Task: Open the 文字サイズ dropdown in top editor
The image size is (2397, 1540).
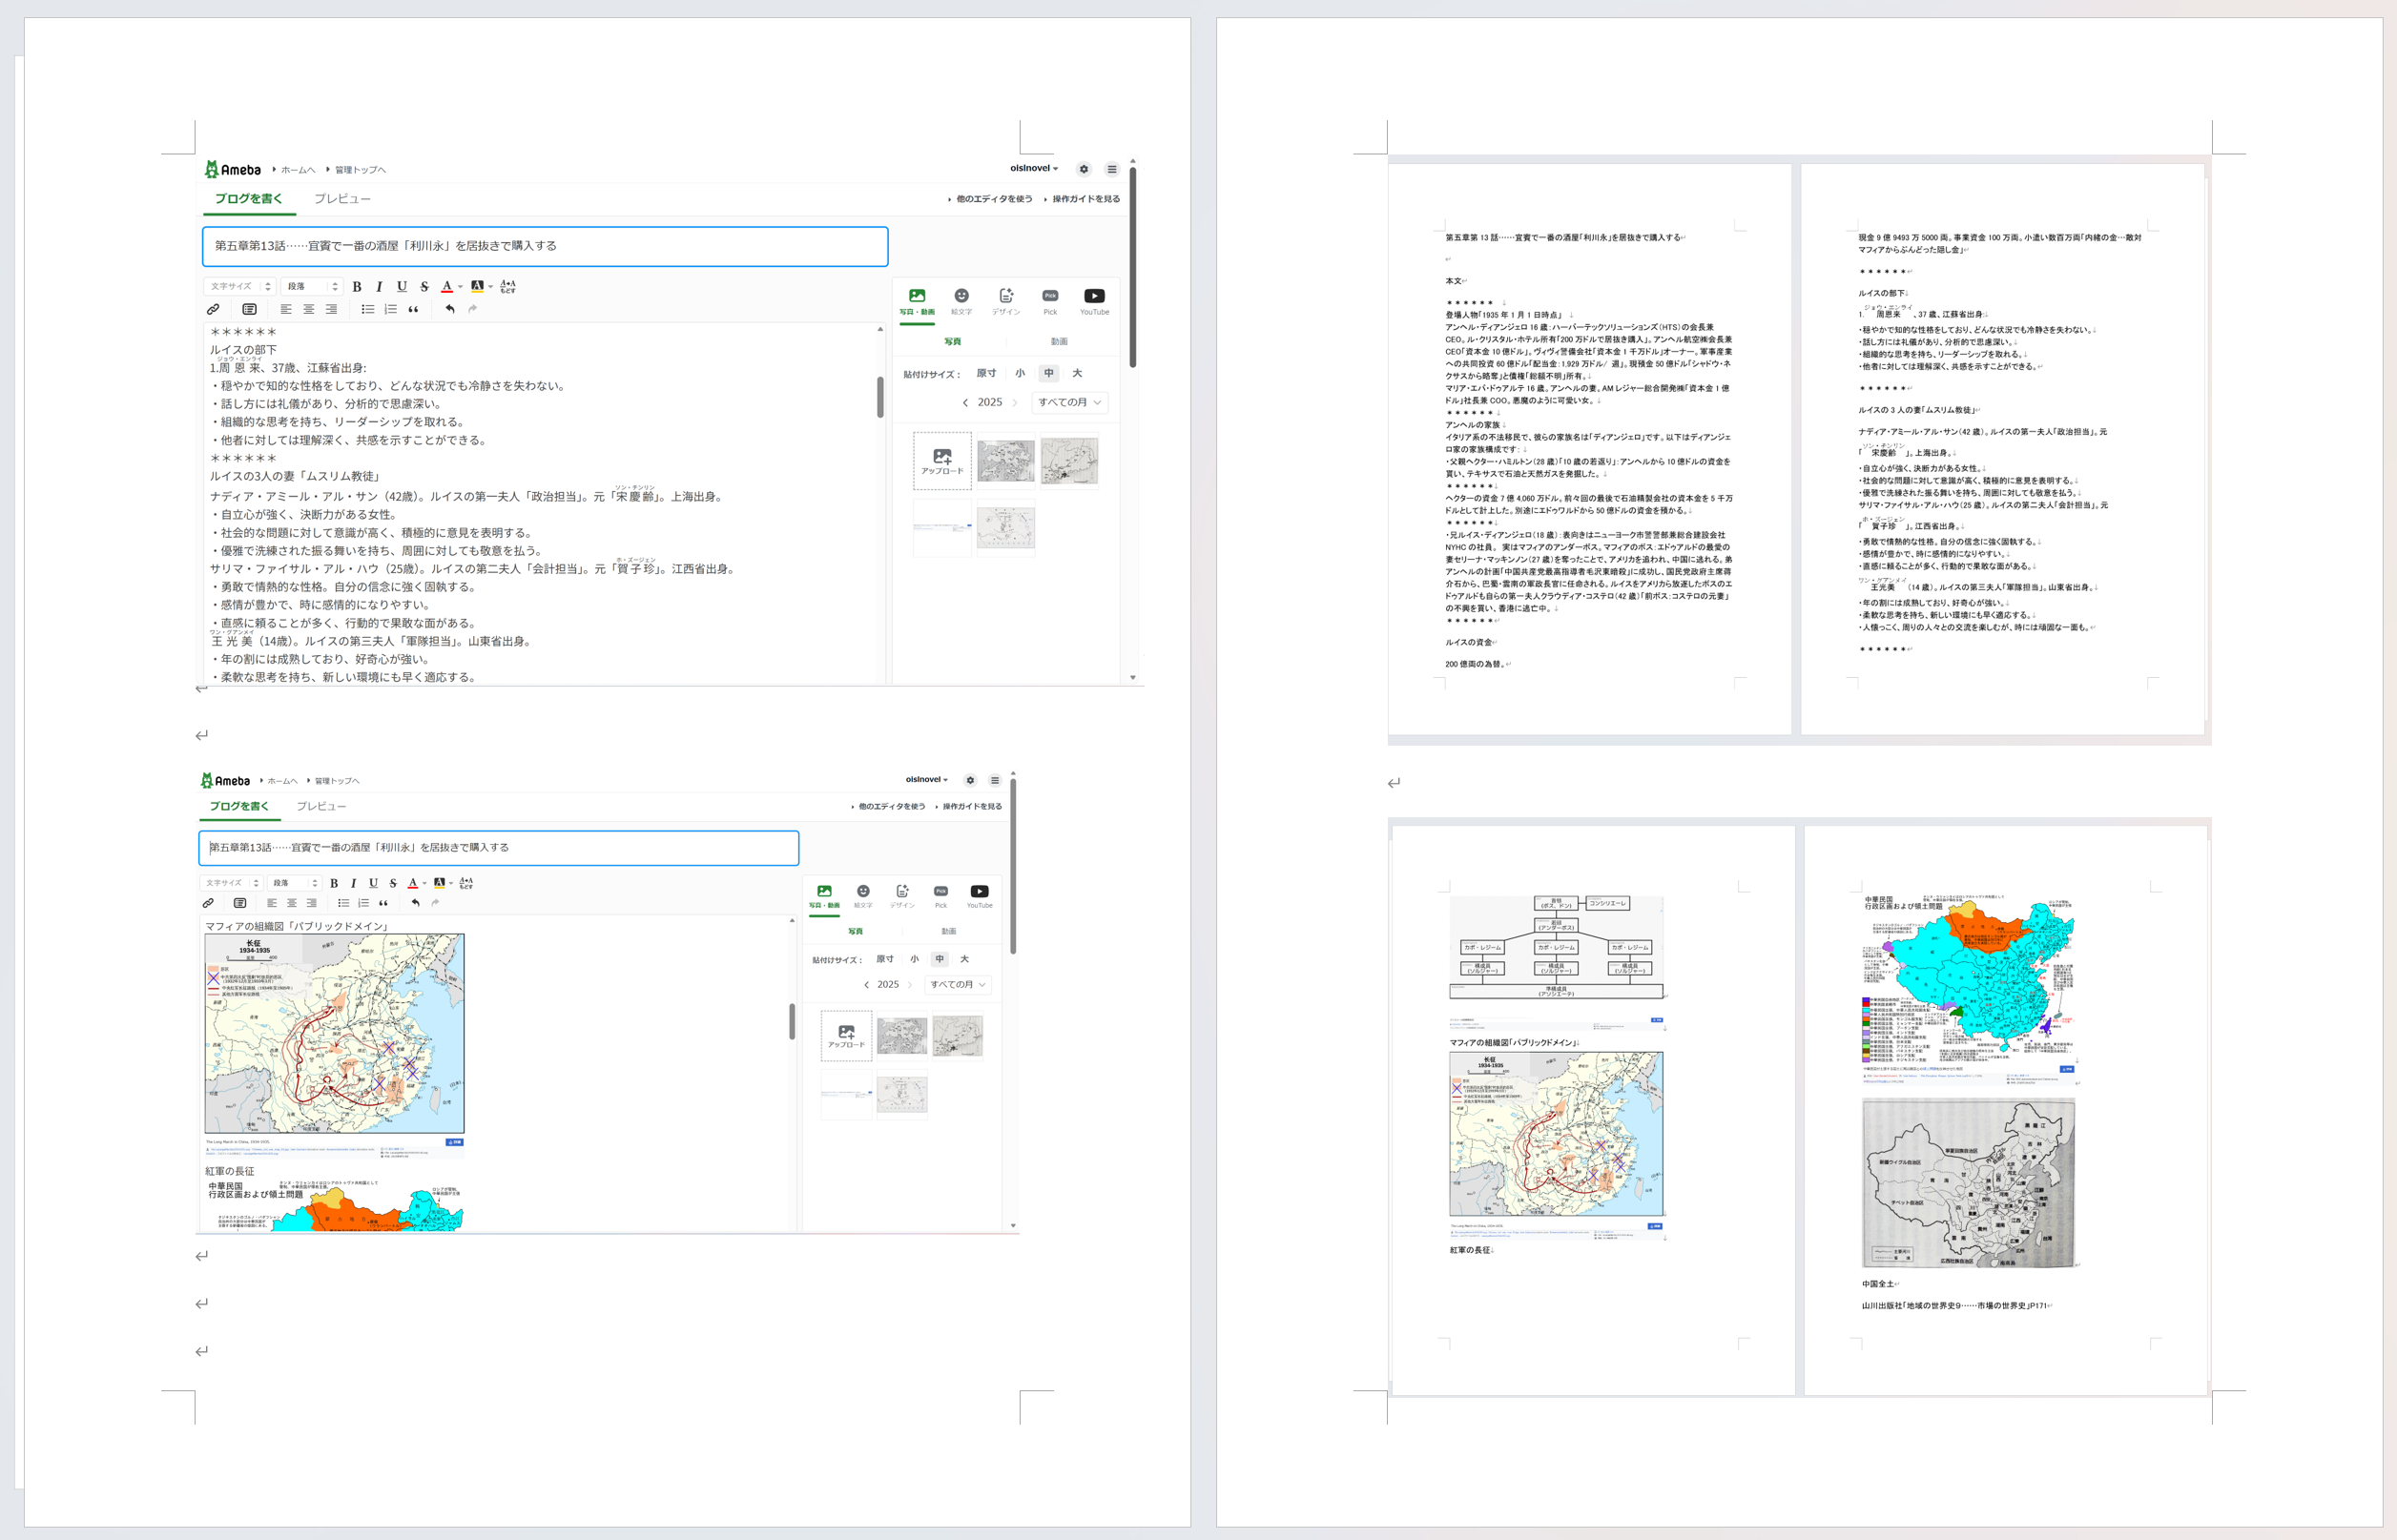Action: point(240,287)
